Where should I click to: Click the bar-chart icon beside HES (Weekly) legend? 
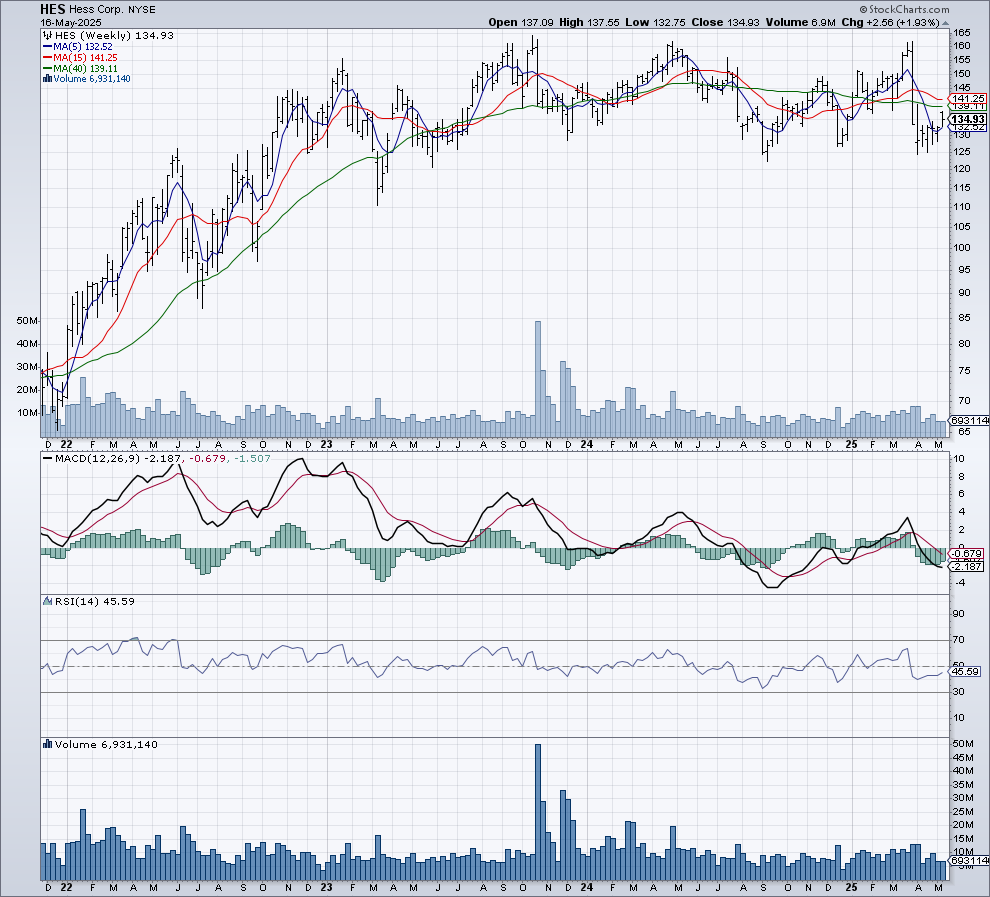47,35
